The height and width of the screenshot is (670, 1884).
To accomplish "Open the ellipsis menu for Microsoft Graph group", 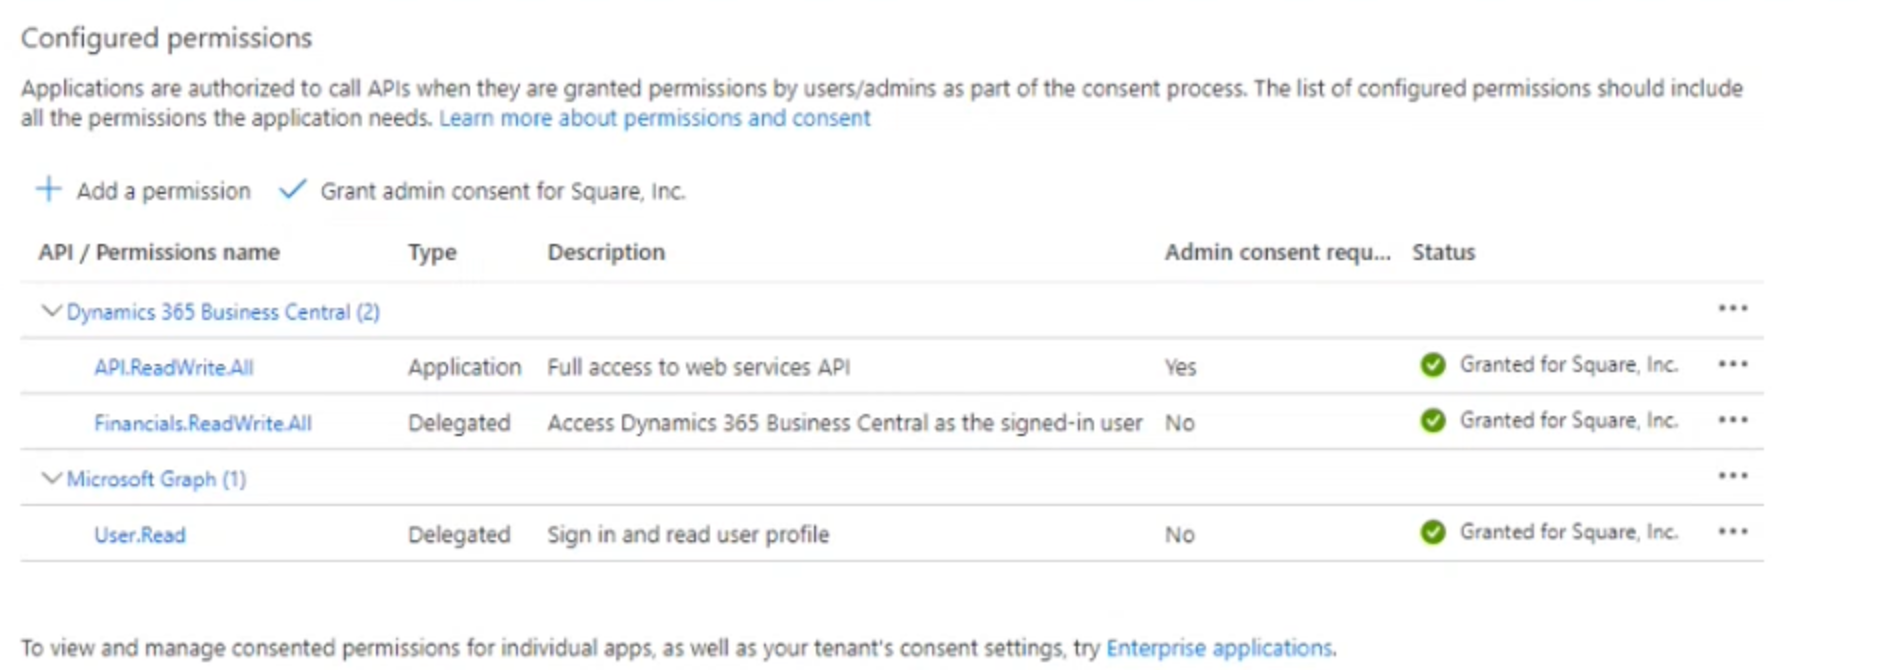I will click(1732, 476).
